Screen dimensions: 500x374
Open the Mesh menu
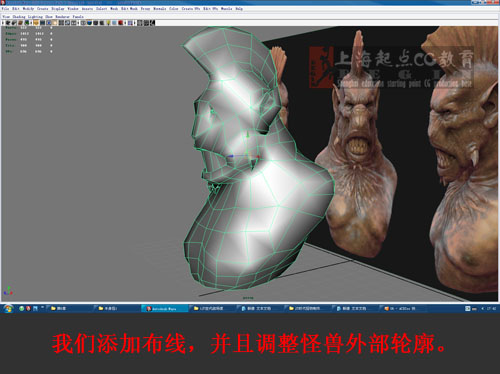[114, 9]
